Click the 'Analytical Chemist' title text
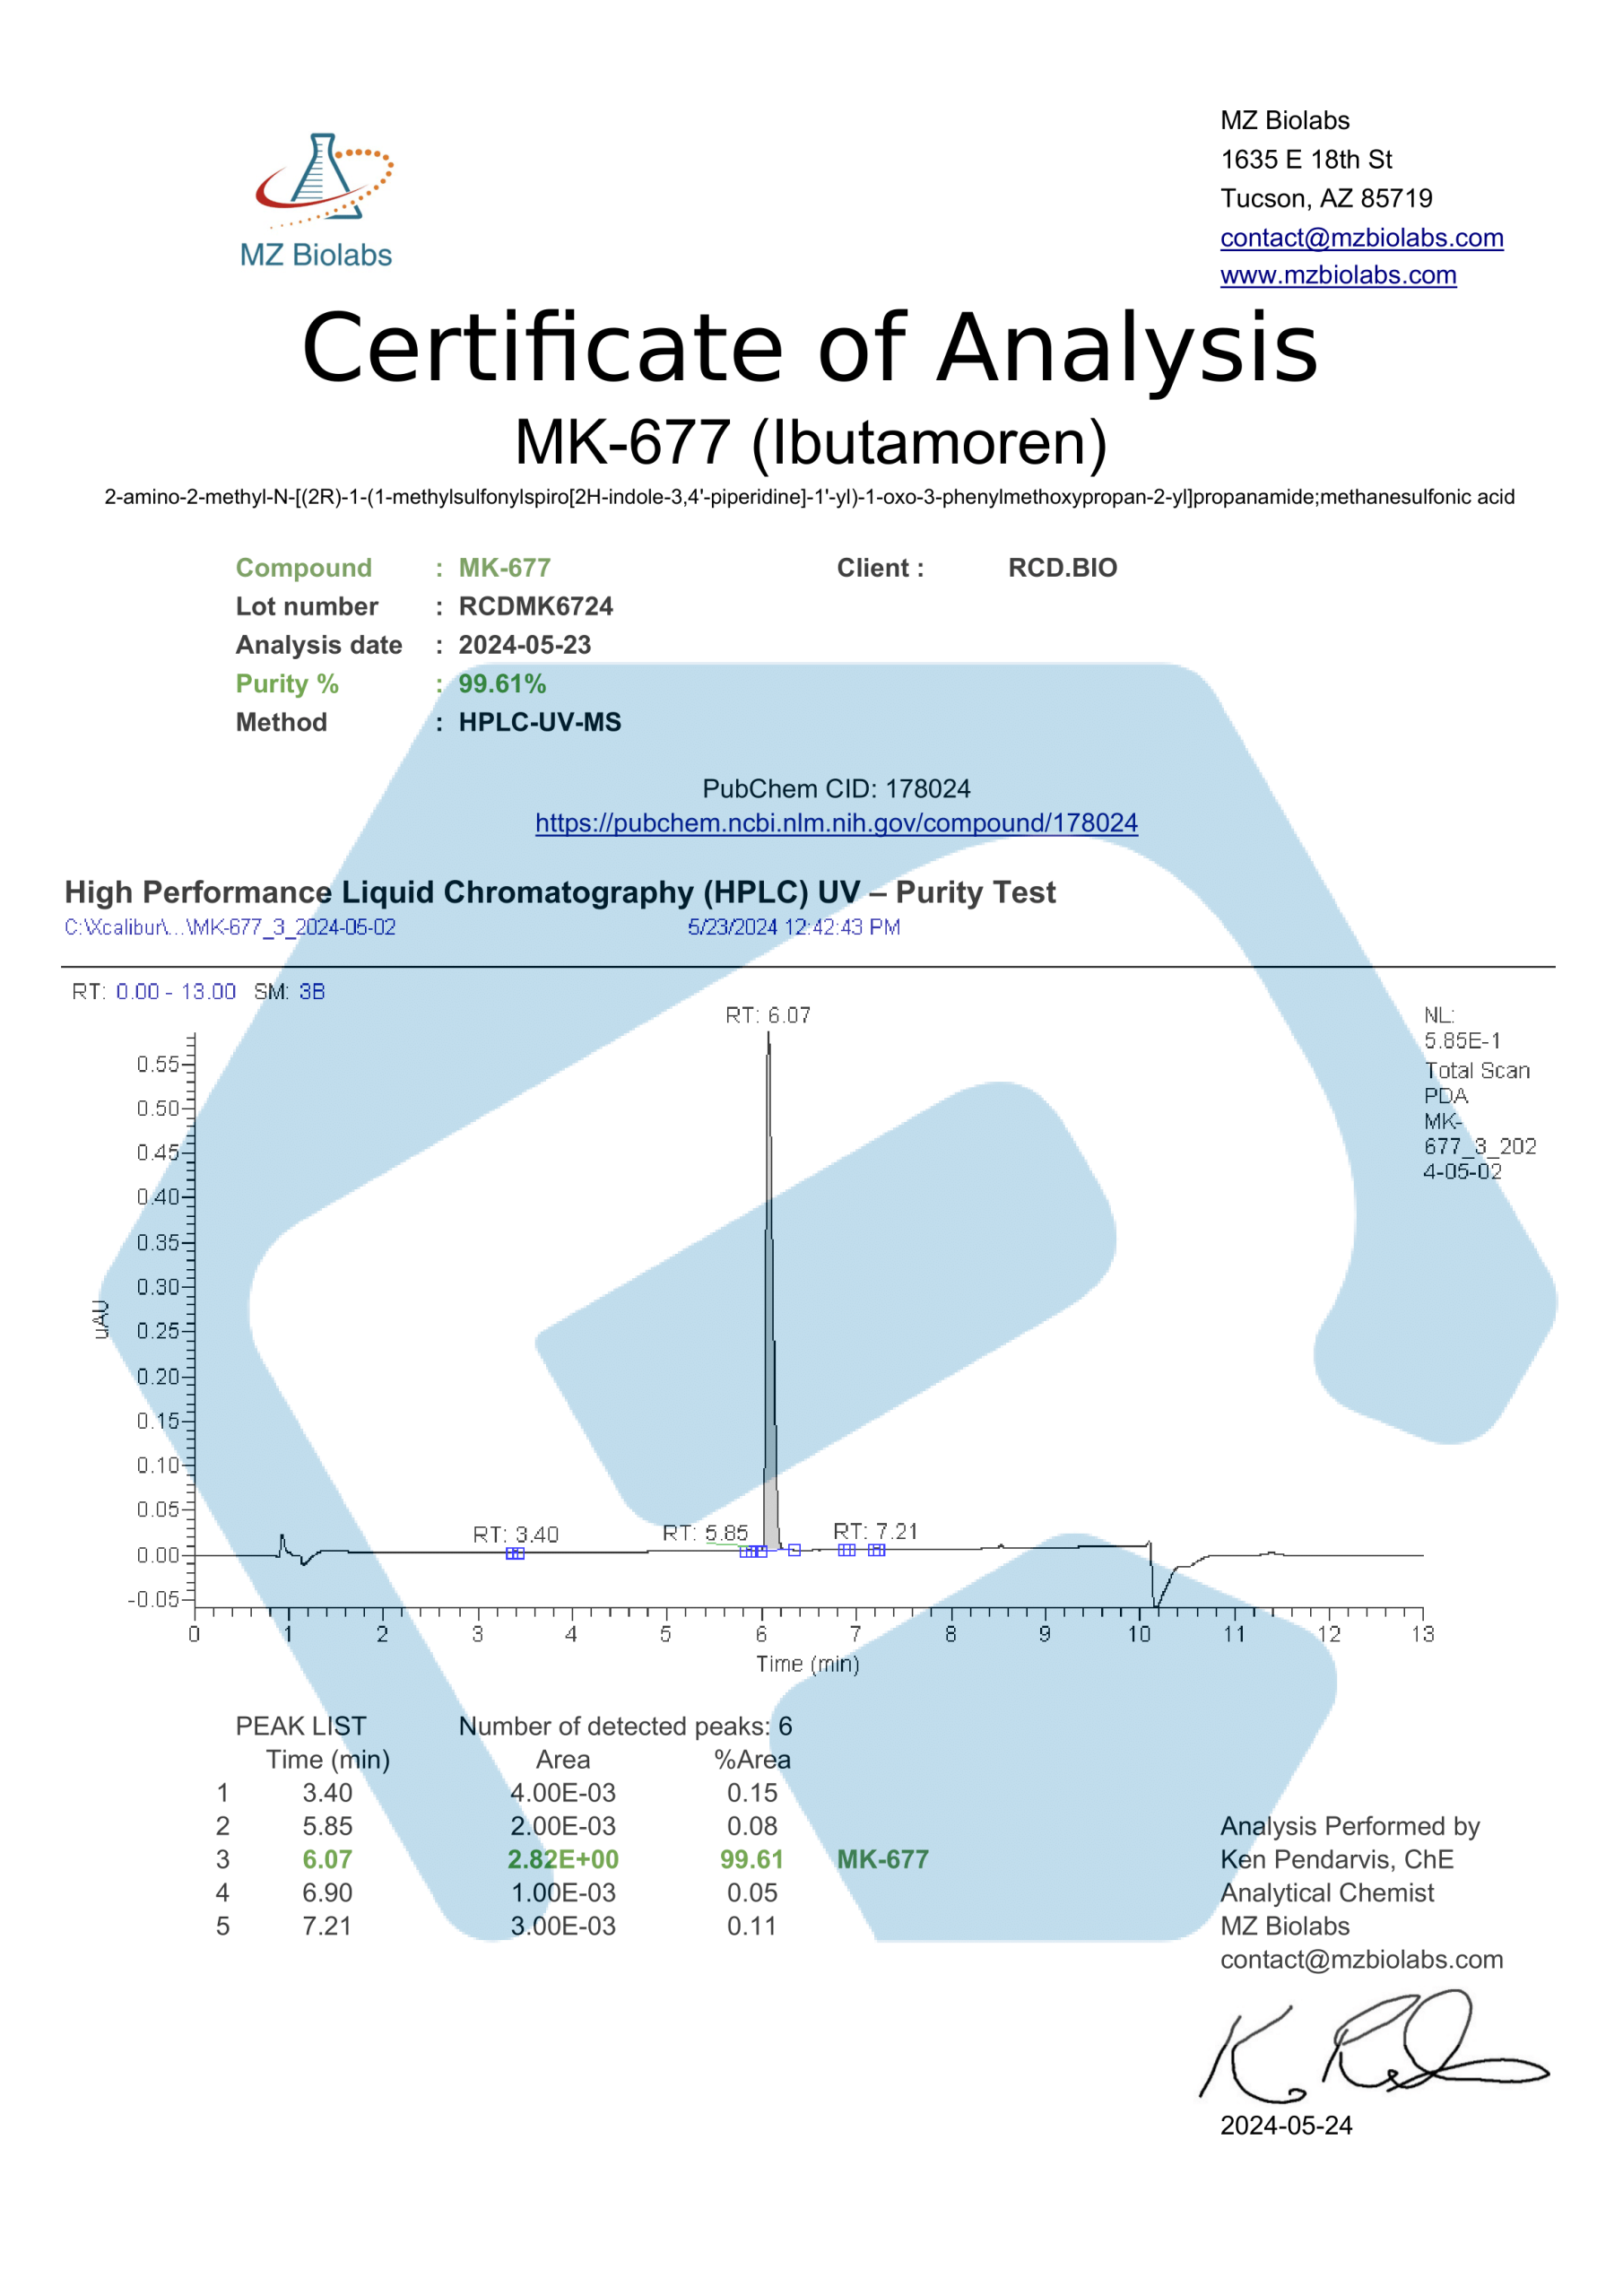 tap(1327, 1893)
